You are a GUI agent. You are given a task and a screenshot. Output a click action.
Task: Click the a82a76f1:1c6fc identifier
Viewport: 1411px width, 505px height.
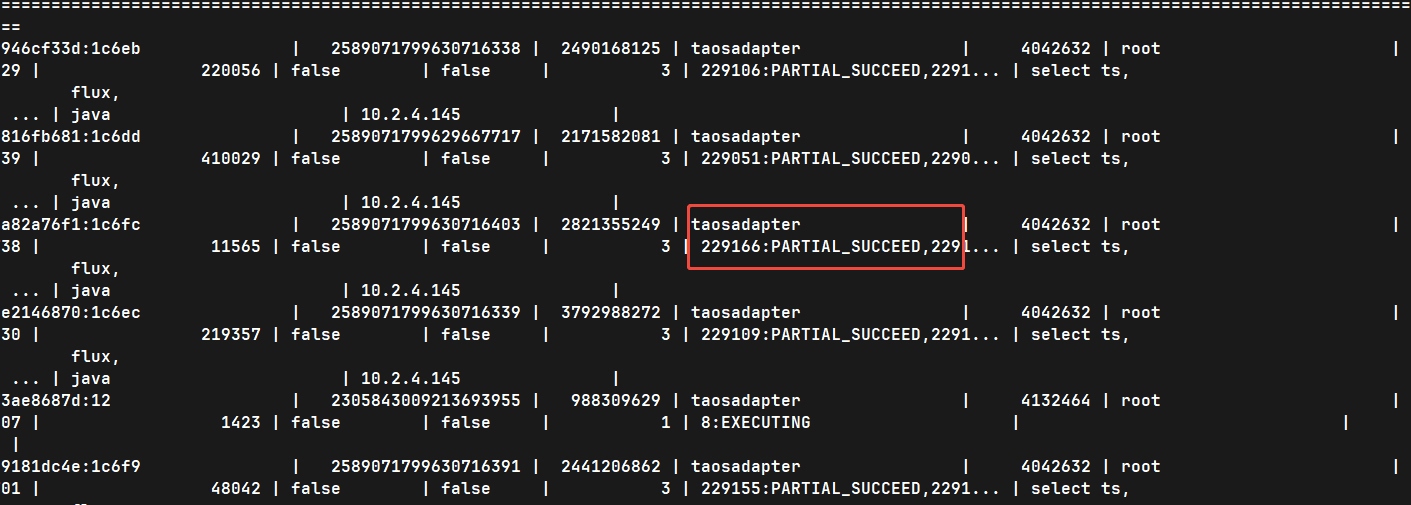click(x=71, y=225)
